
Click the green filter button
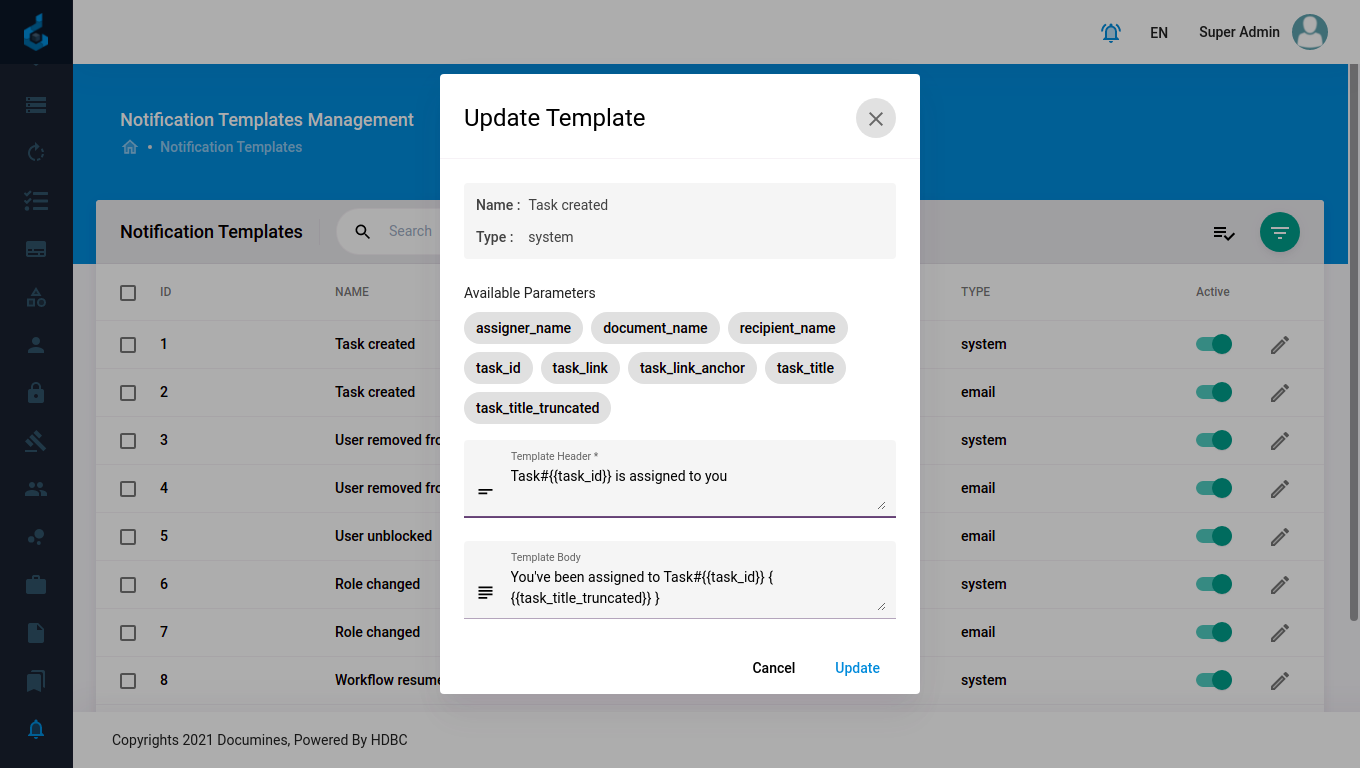pos(1279,233)
